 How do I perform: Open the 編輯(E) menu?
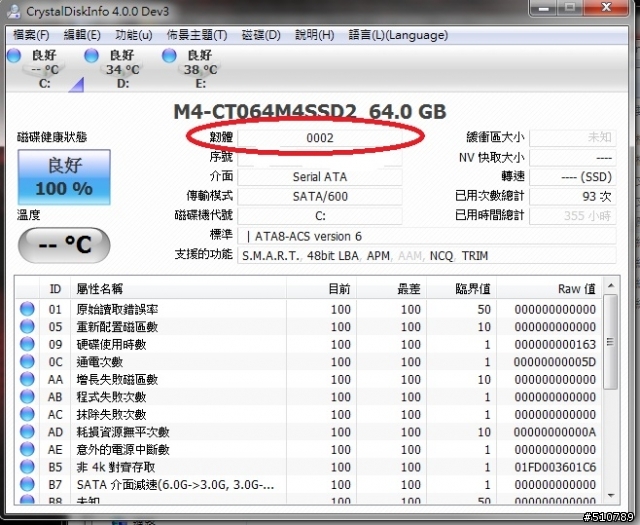(x=82, y=35)
